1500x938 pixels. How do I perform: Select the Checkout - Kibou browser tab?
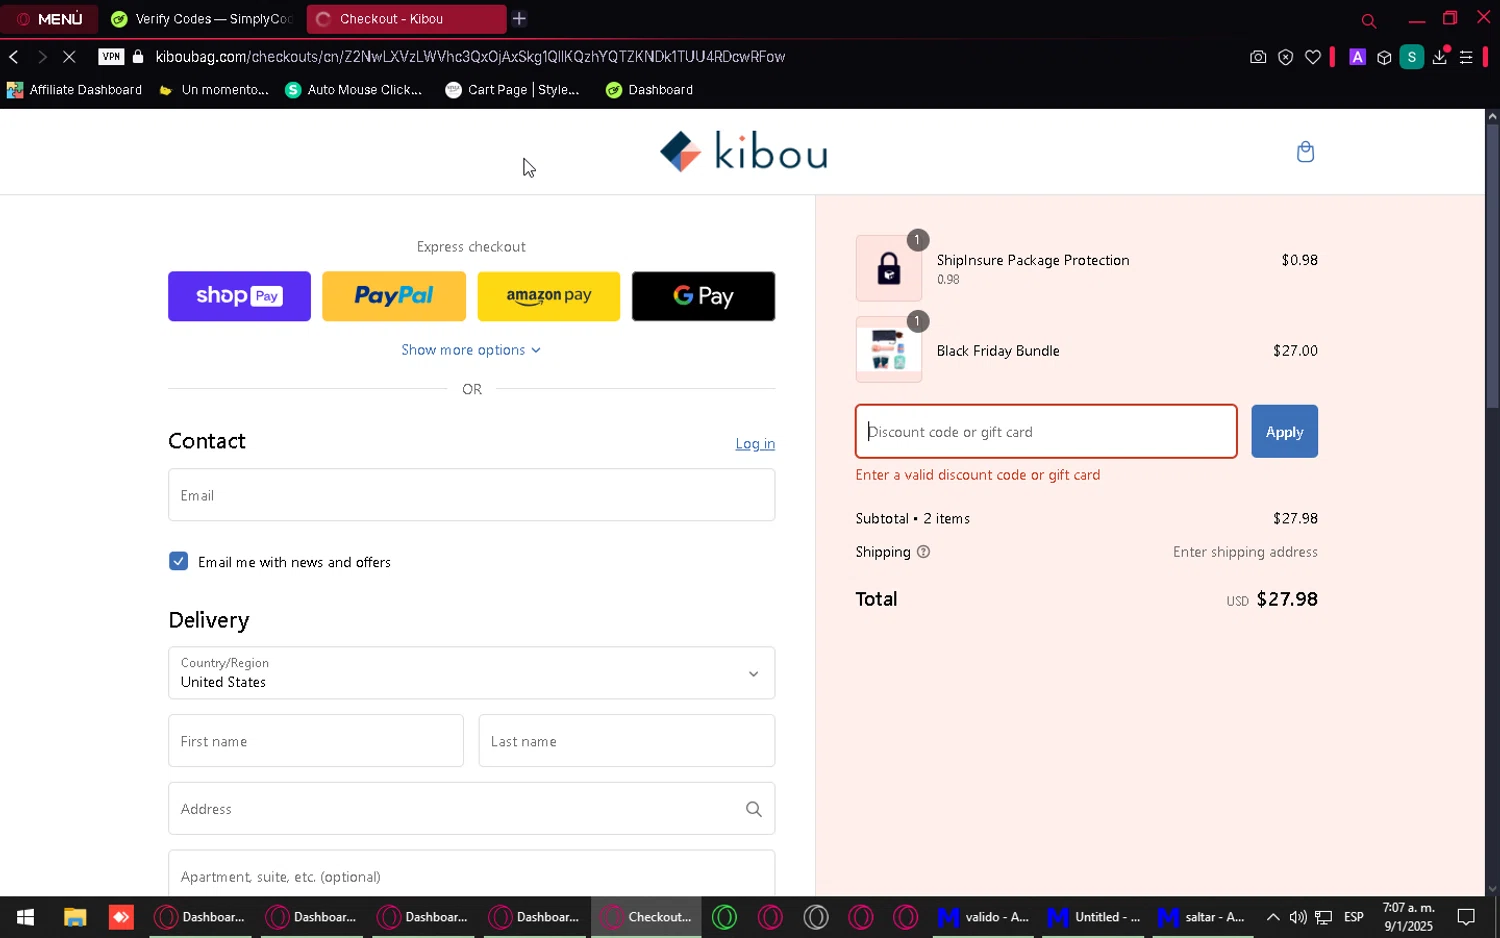click(x=405, y=19)
